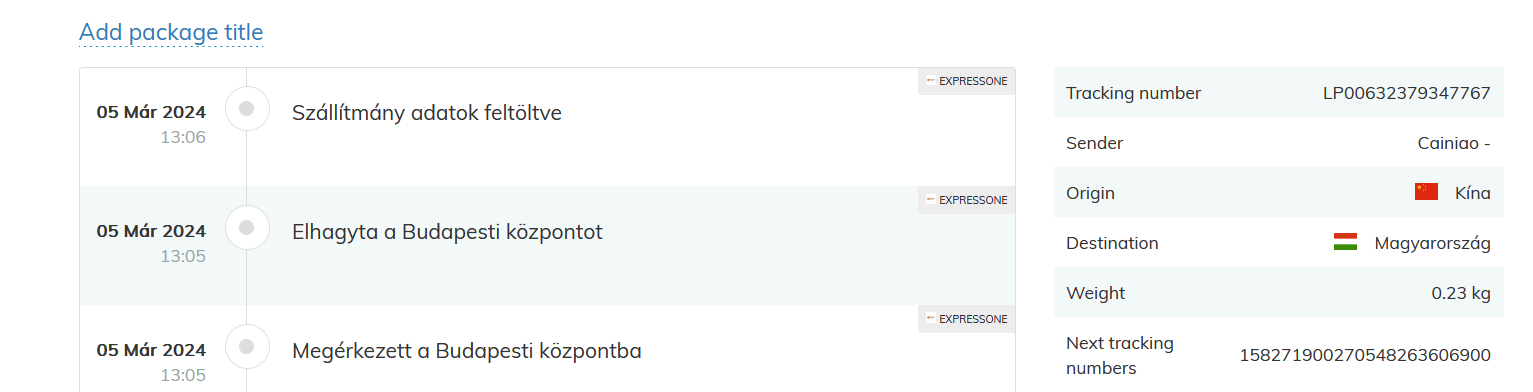Screen dimensions: 1533x392
Task: Click the Elhagyta a Budapesti központot event text
Action: 447,232
